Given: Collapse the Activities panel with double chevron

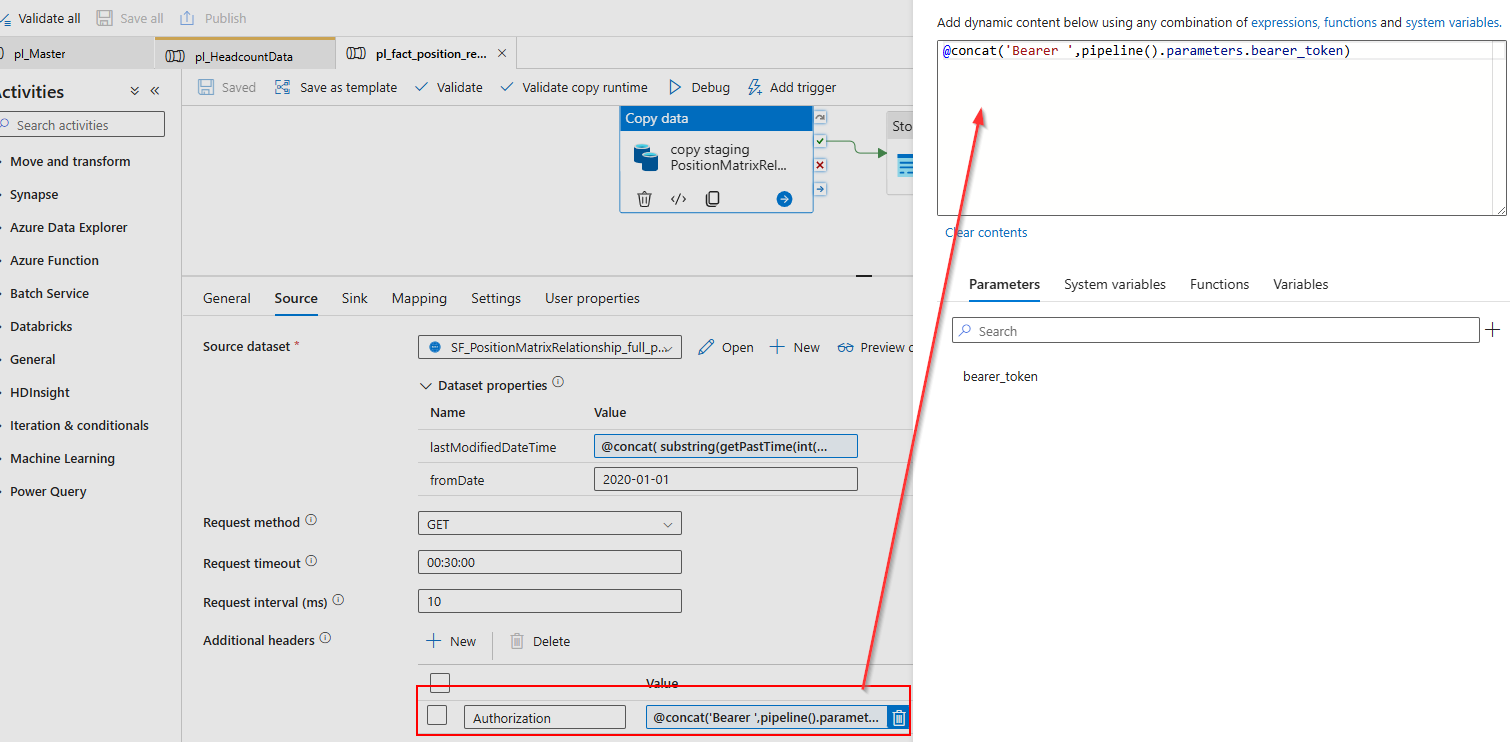Looking at the screenshot, I should [x=155, y=91].
